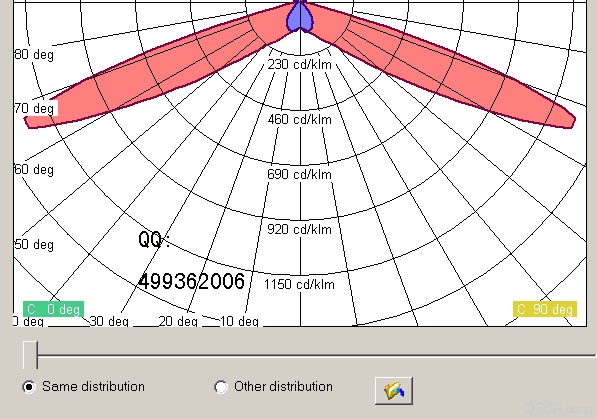Image resolution: width=597 pixels, height=419 pixels.
Task: Click the 10 deg angle label
Action: tap(240, 321)
